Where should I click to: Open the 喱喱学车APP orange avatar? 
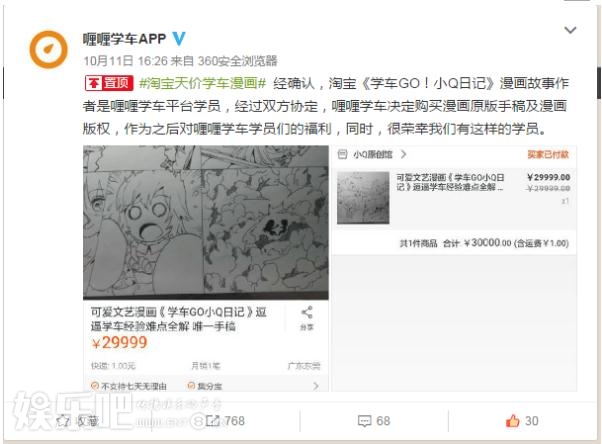pos(49,50)
